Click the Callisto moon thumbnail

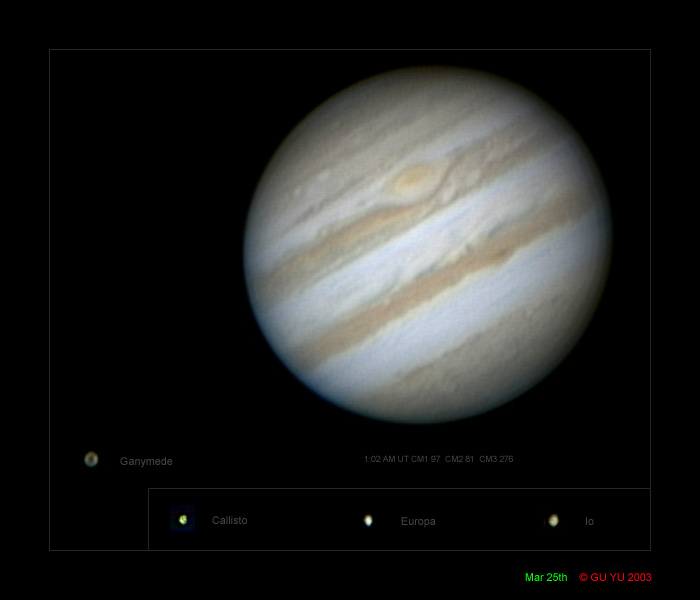pos(183,519)
